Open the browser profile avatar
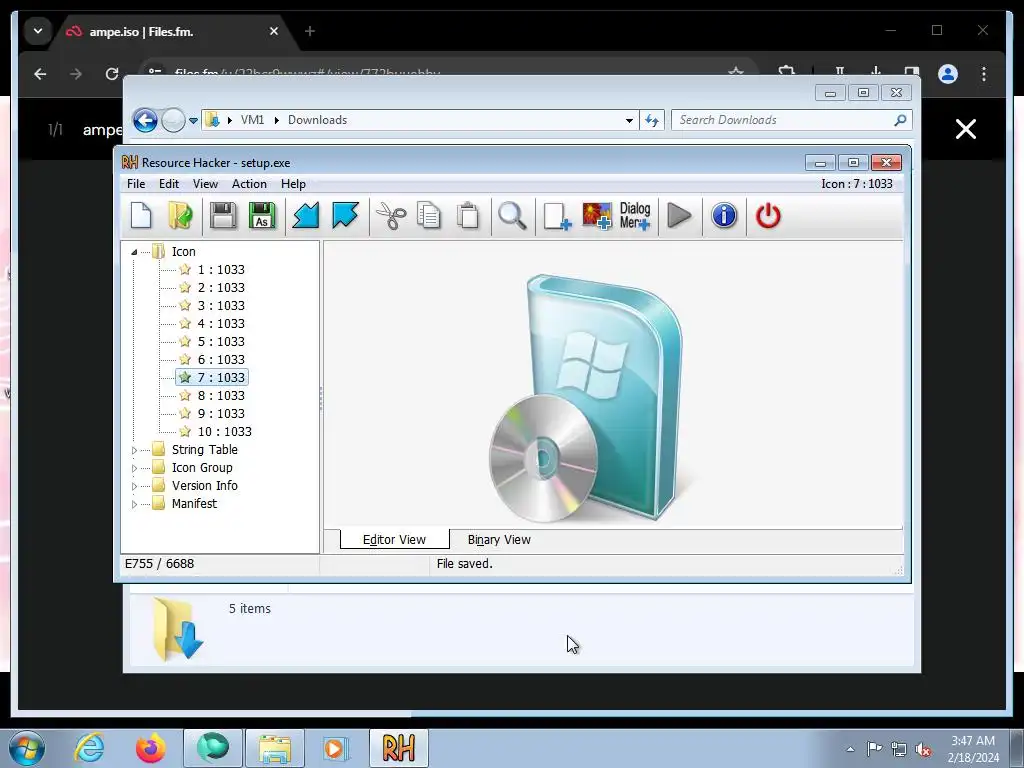This screenshot has height=768, width=1024. pyautogui.click(x=948, y=74)
